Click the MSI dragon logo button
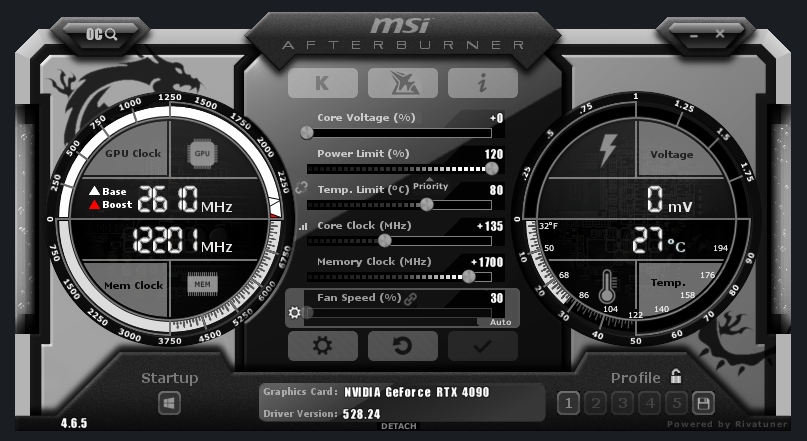 tap(402, 83)
